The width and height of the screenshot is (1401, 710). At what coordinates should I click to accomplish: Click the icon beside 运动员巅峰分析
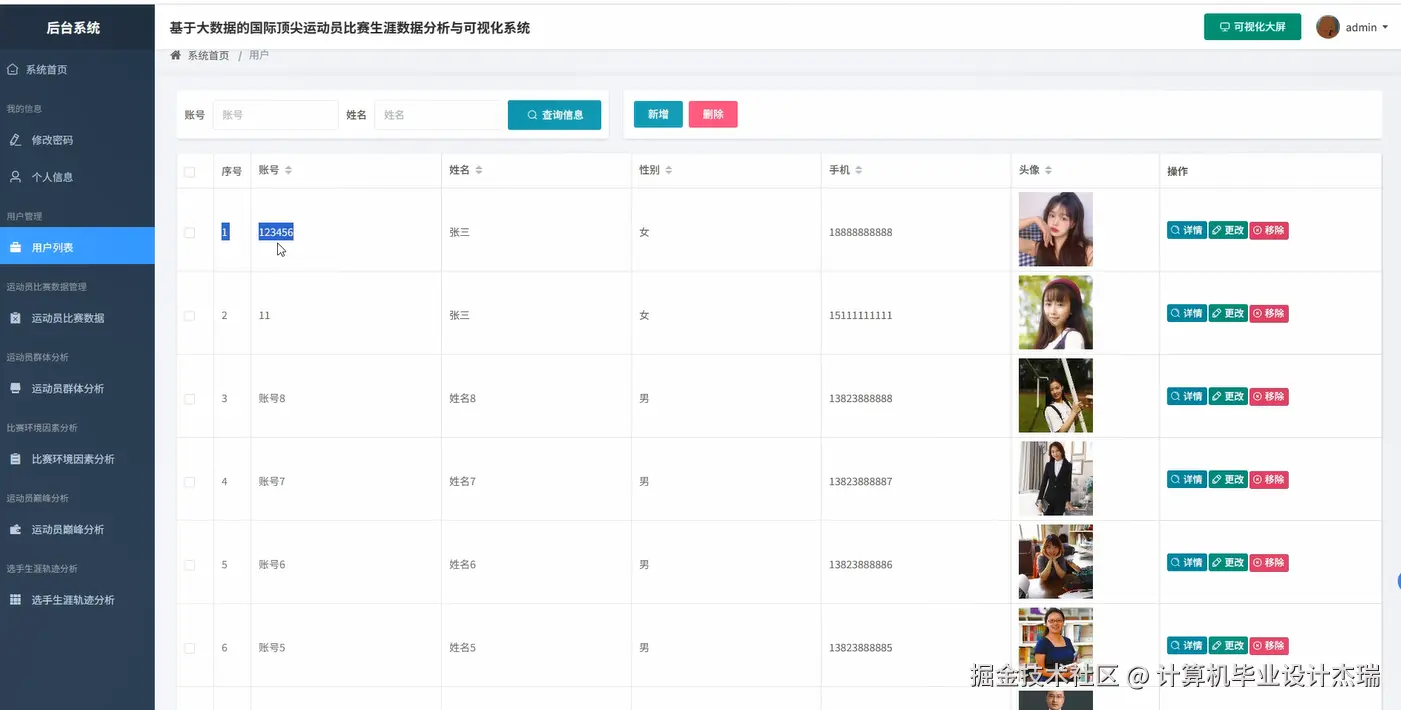tap(15, 529)
